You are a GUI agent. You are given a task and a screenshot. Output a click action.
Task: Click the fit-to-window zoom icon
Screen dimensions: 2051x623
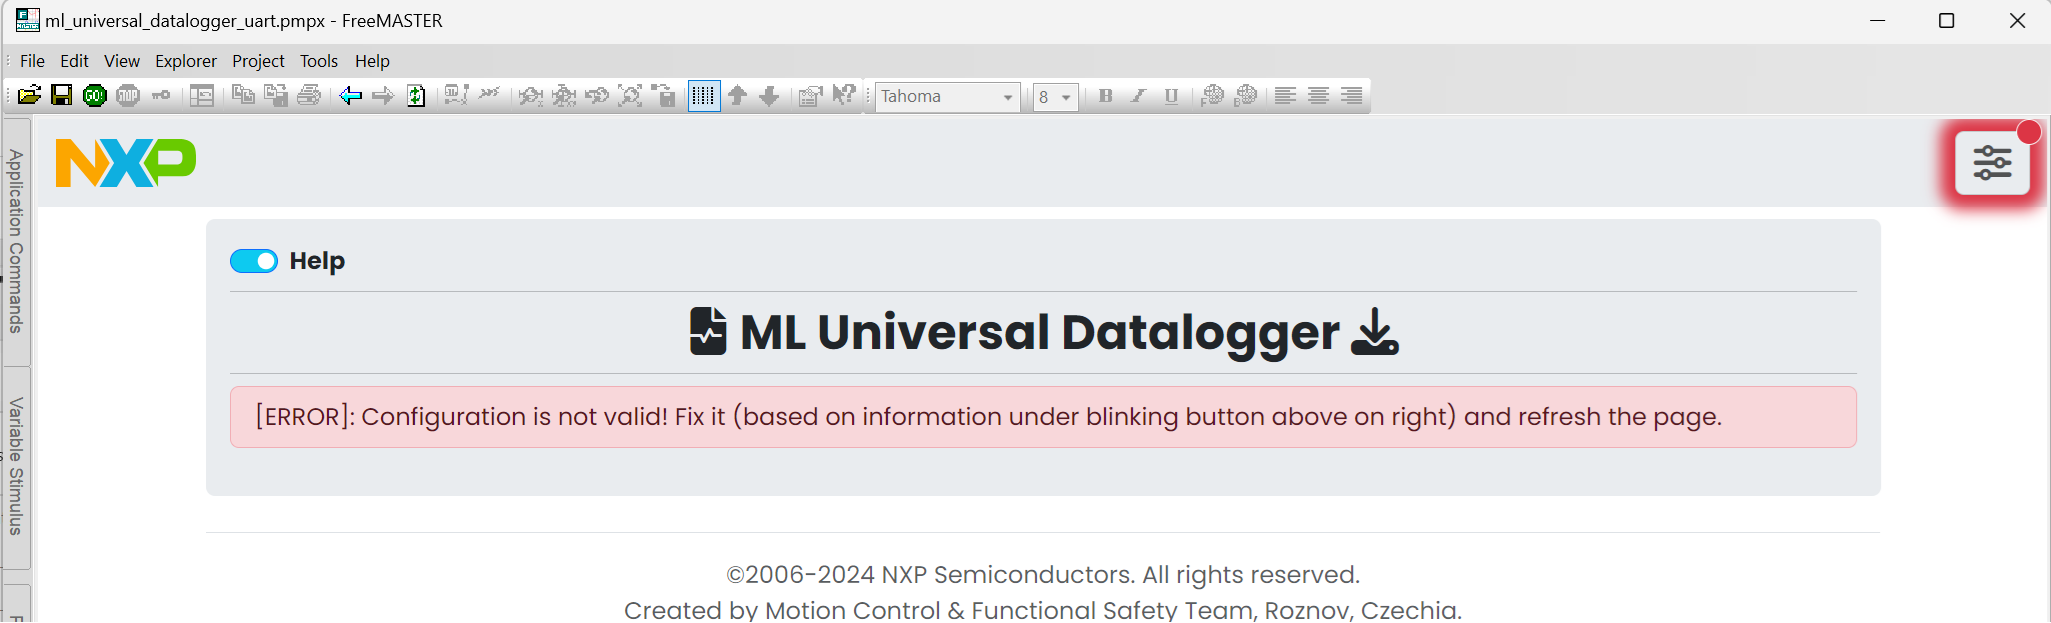click(x=630, y=96)
